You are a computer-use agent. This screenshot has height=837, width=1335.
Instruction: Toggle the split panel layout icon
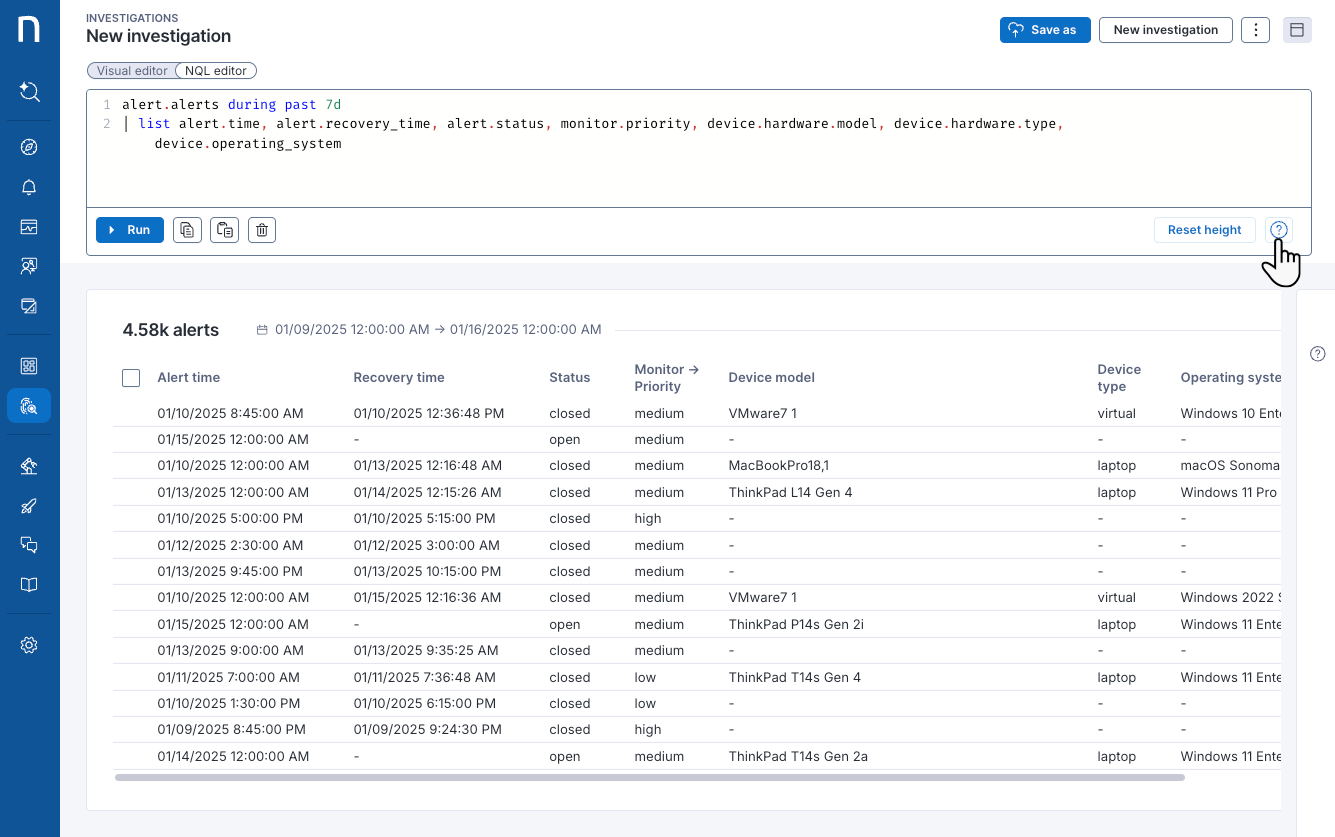(1297, 30)
